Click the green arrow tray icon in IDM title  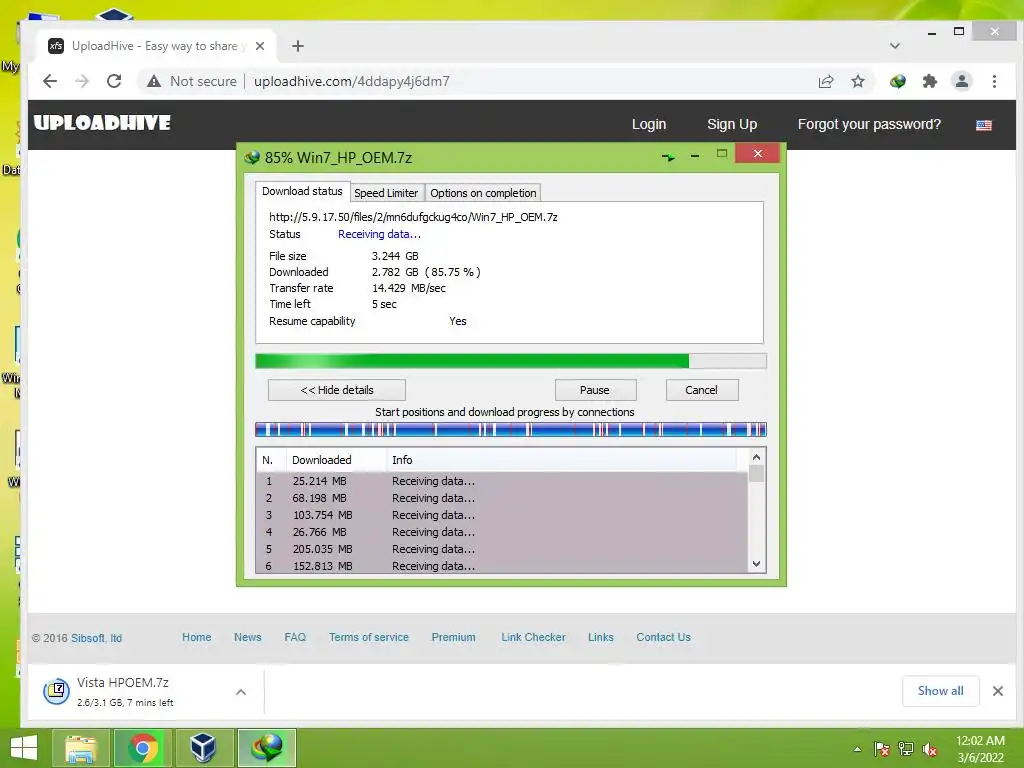[x=668, y=157]
